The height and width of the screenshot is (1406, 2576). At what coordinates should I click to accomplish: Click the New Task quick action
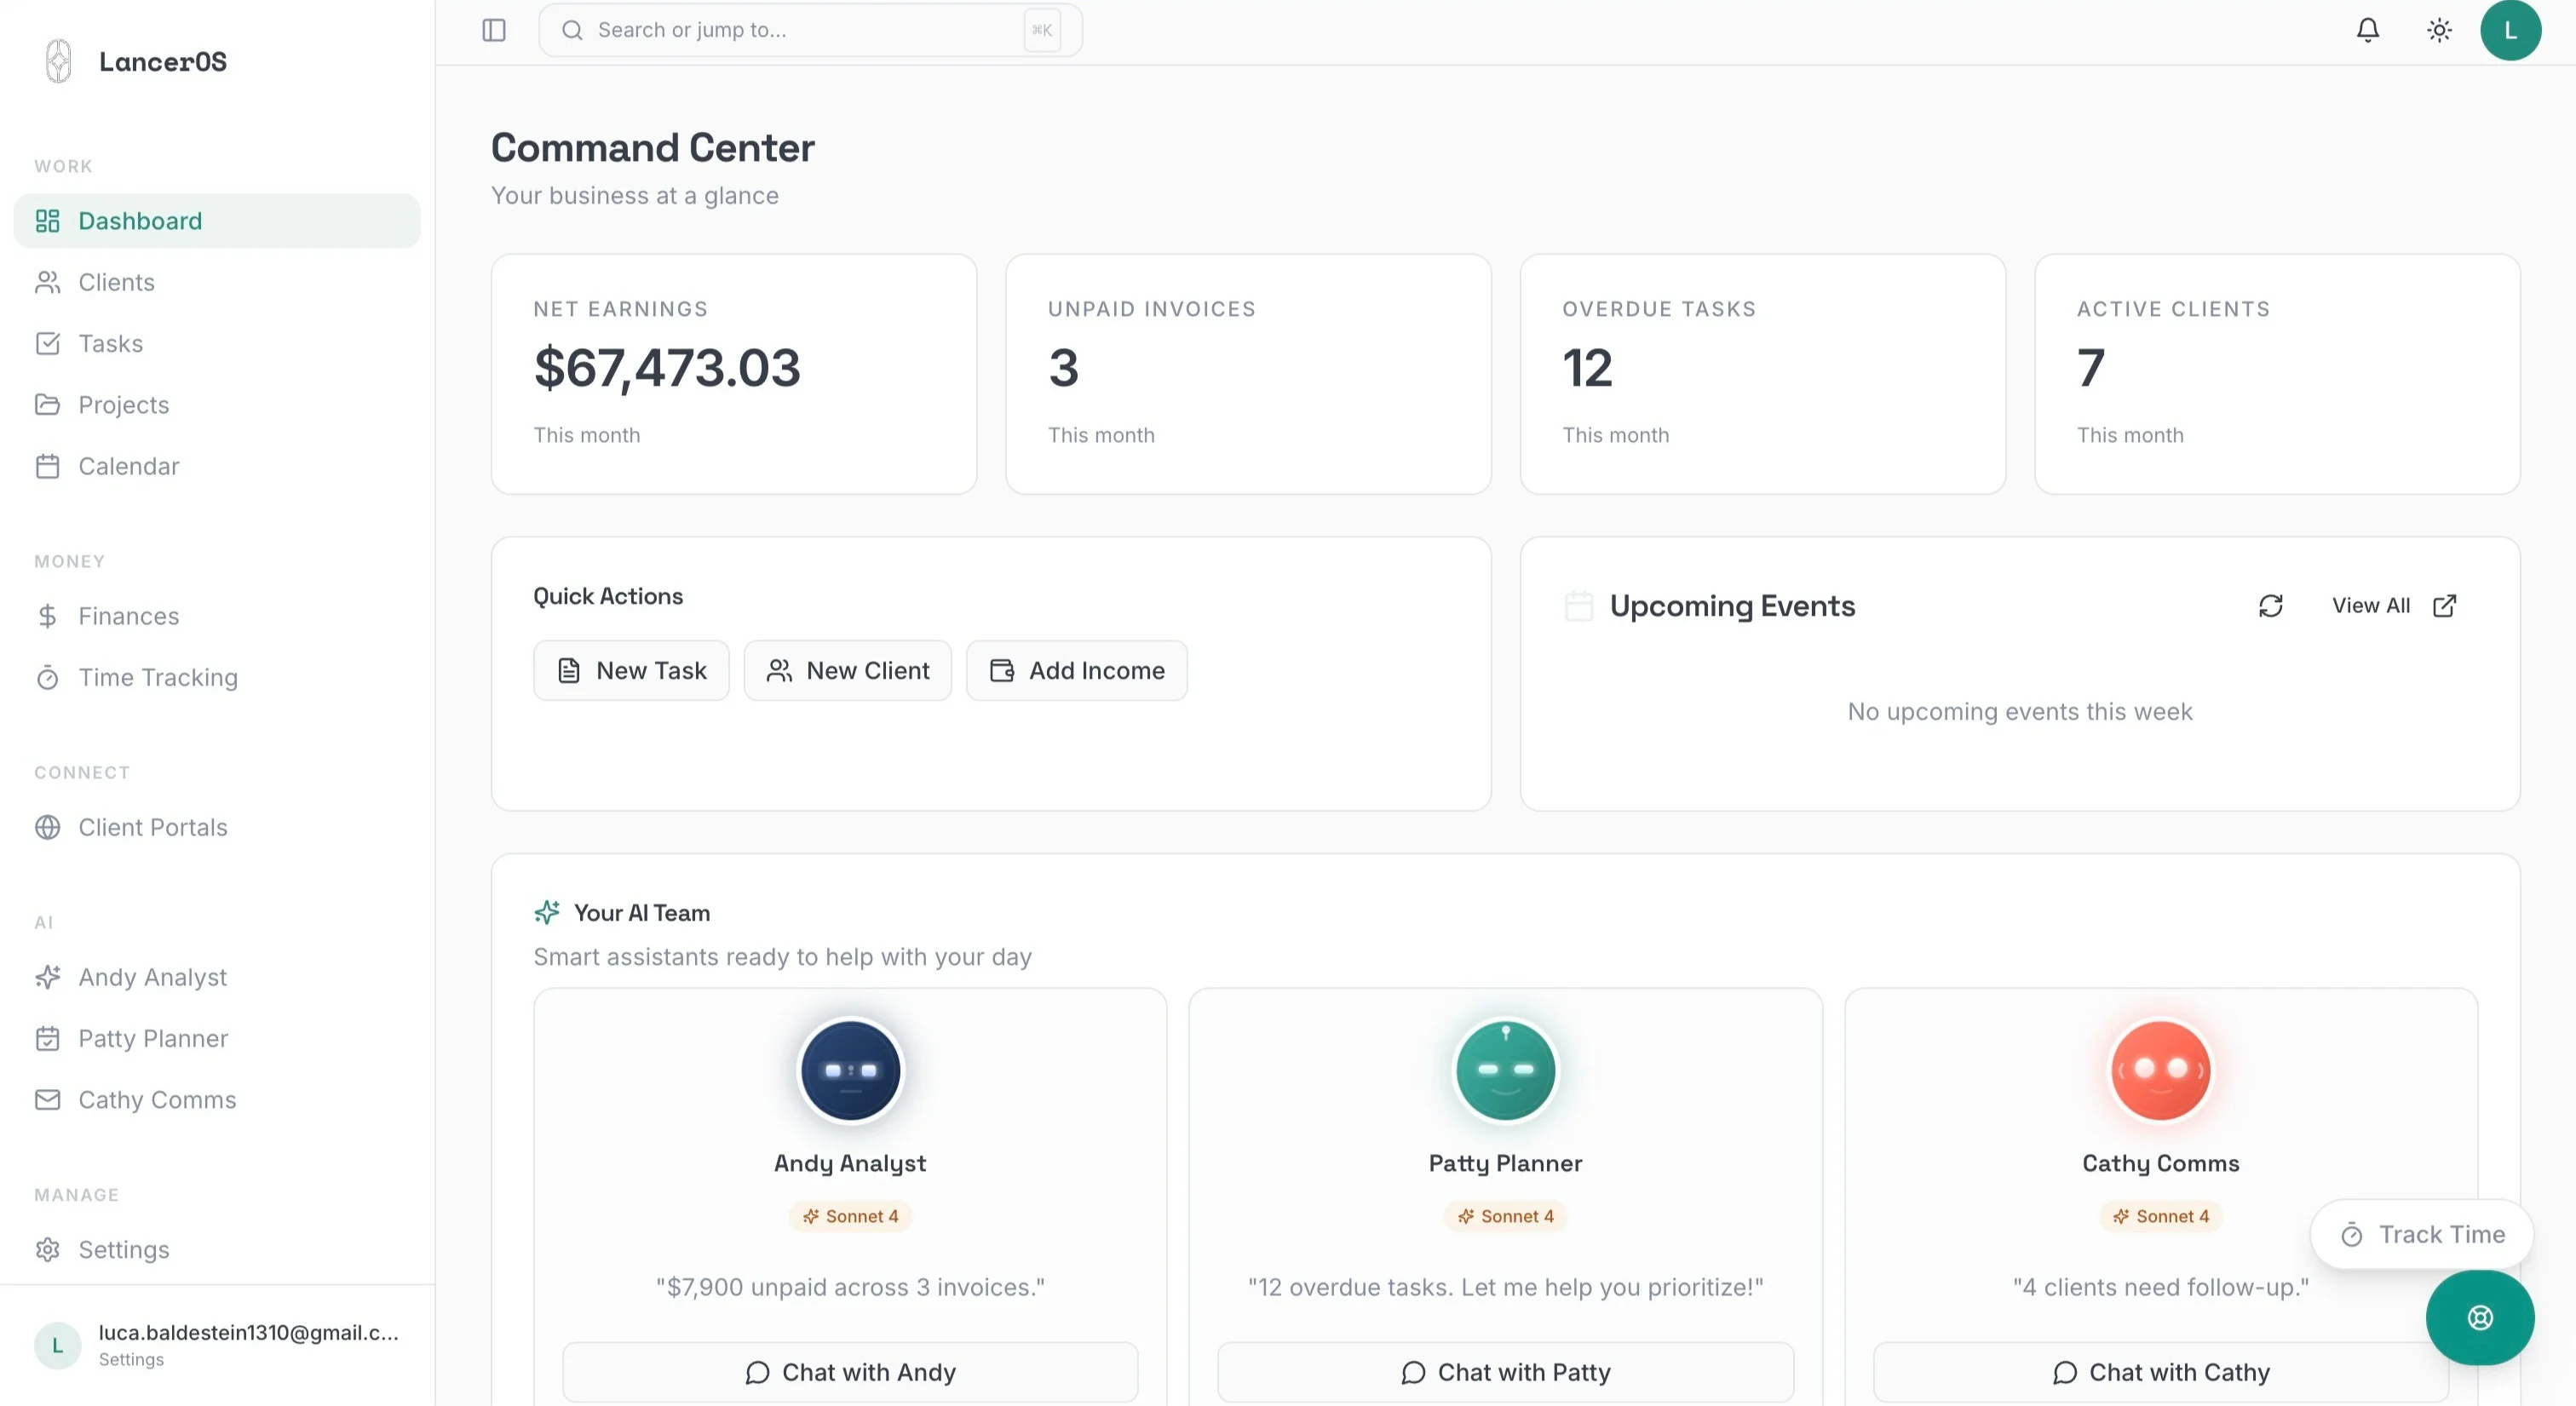tap(631, 670)
